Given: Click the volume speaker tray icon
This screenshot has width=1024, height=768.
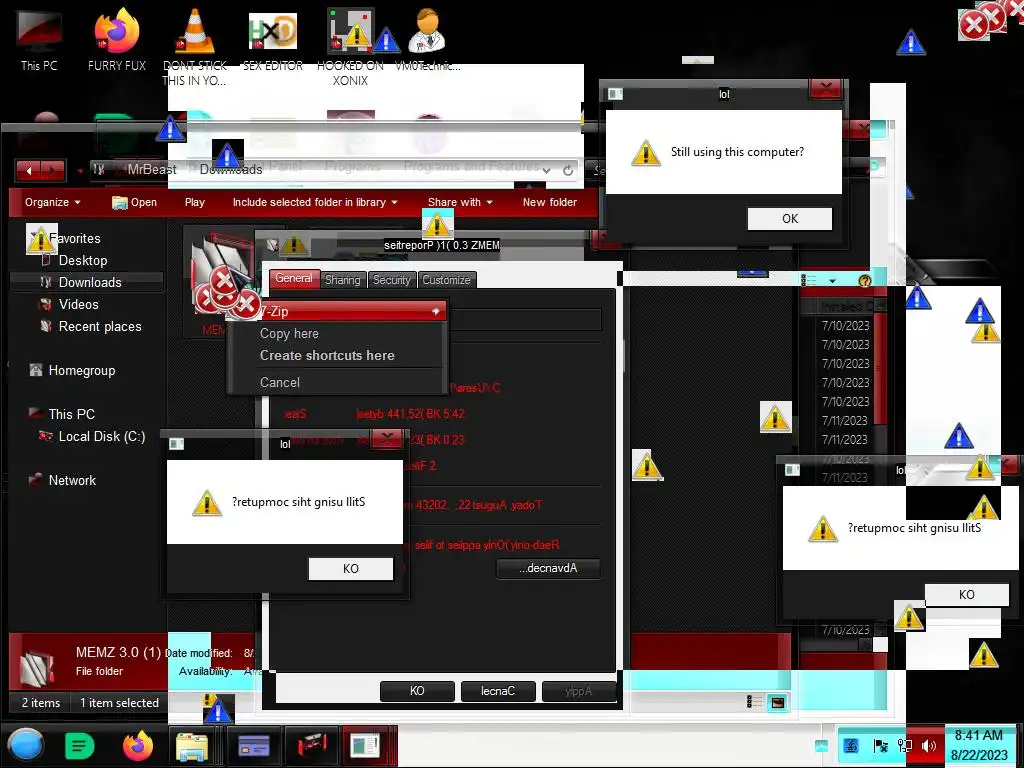Looking at the screenshot, I should tap(928, 745).
